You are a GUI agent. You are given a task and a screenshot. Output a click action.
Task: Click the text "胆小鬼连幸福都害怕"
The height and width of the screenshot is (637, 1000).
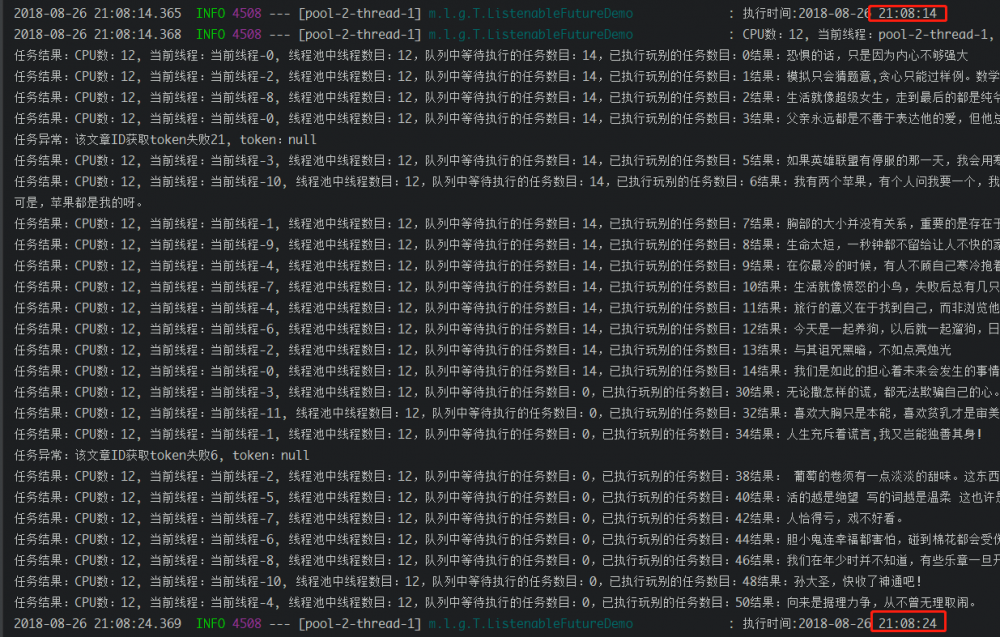click(x=841, y=539)
